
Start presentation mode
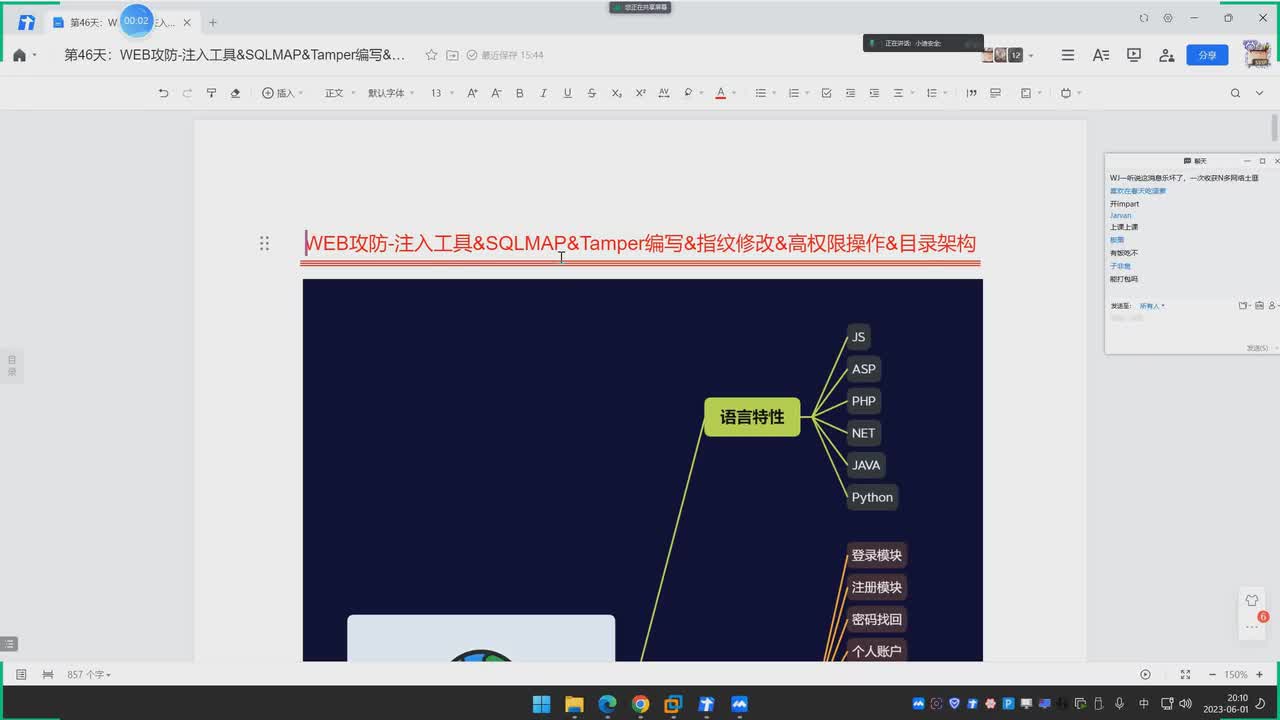click(1134, 55)
